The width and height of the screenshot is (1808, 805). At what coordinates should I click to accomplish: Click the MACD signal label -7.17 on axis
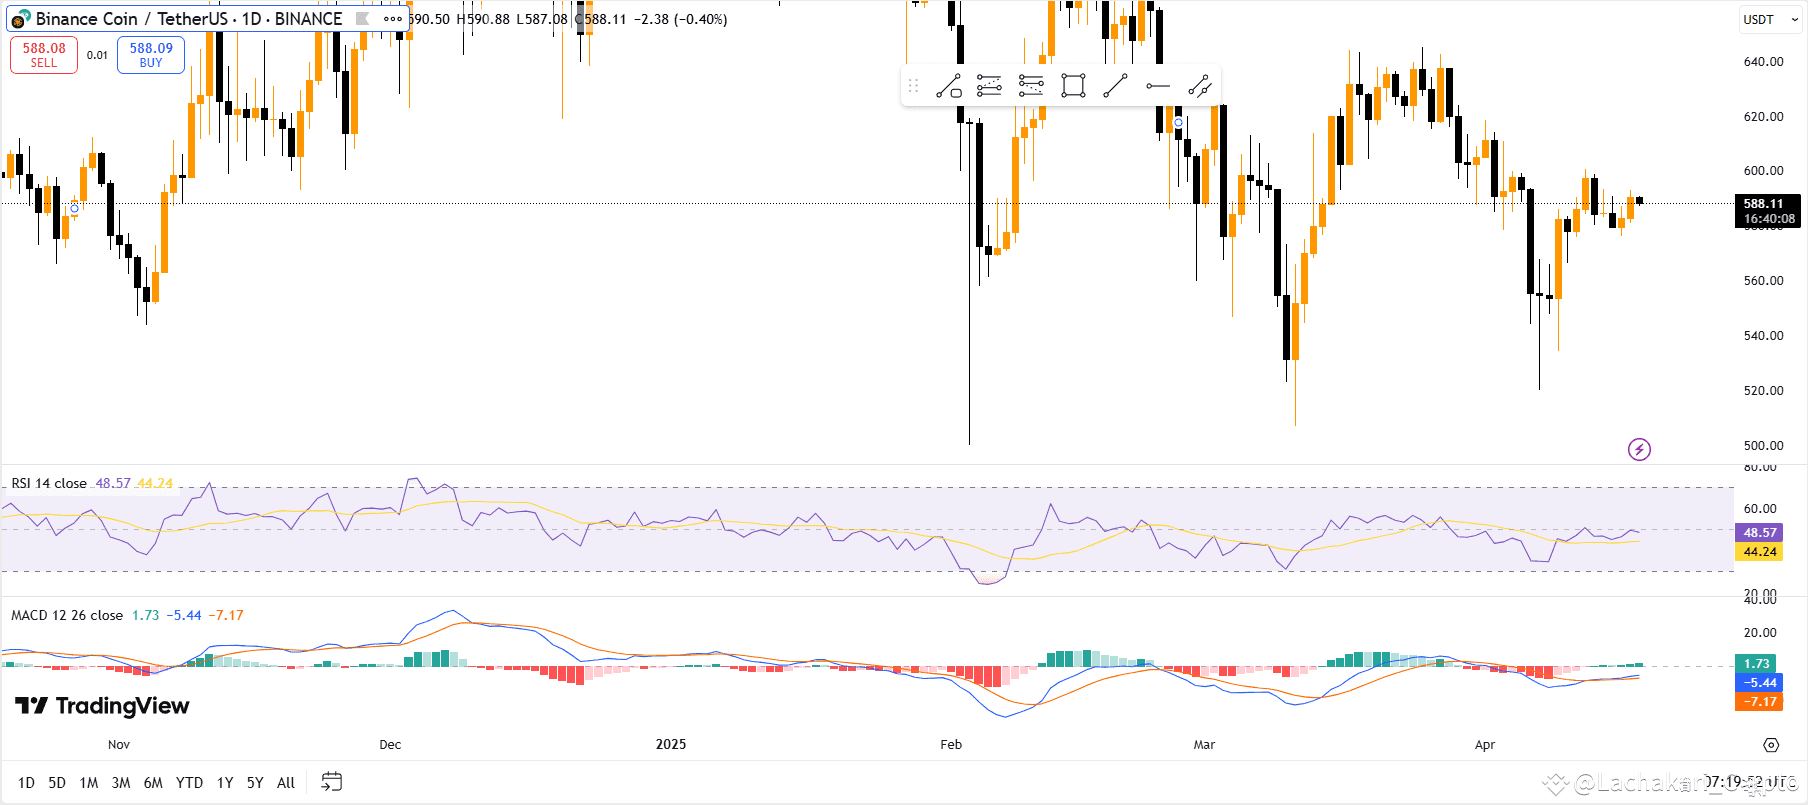[1757, 702]
